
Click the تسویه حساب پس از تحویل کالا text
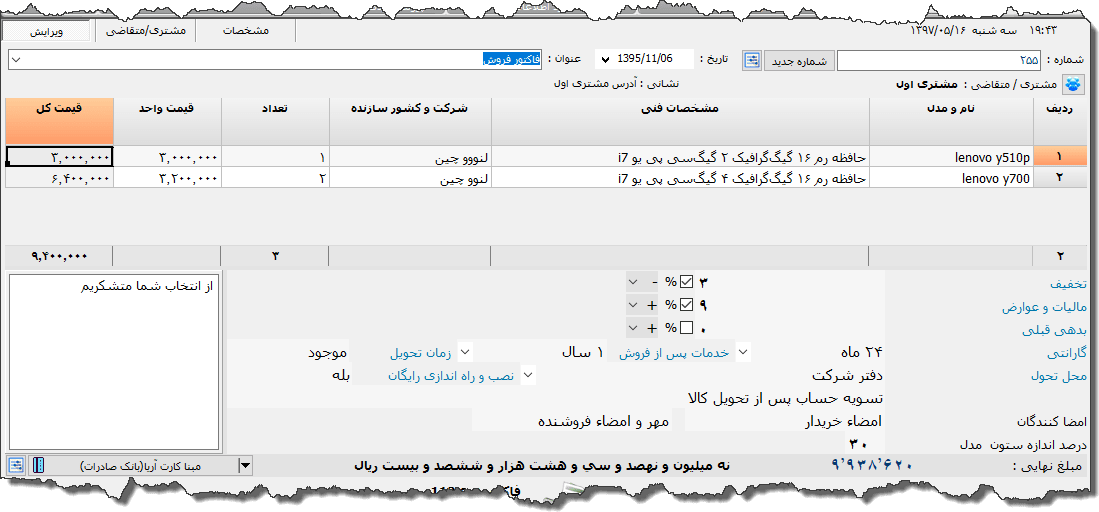(786, 398)
